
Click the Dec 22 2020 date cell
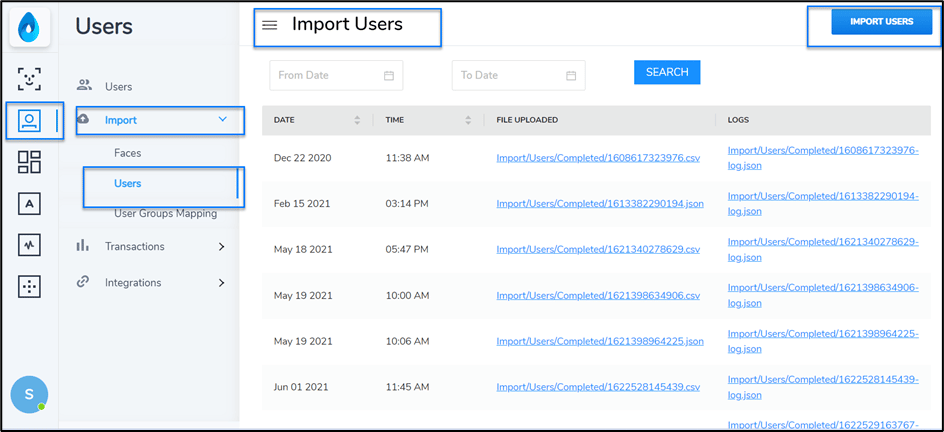pyautogui.click(x=302, y=158)
